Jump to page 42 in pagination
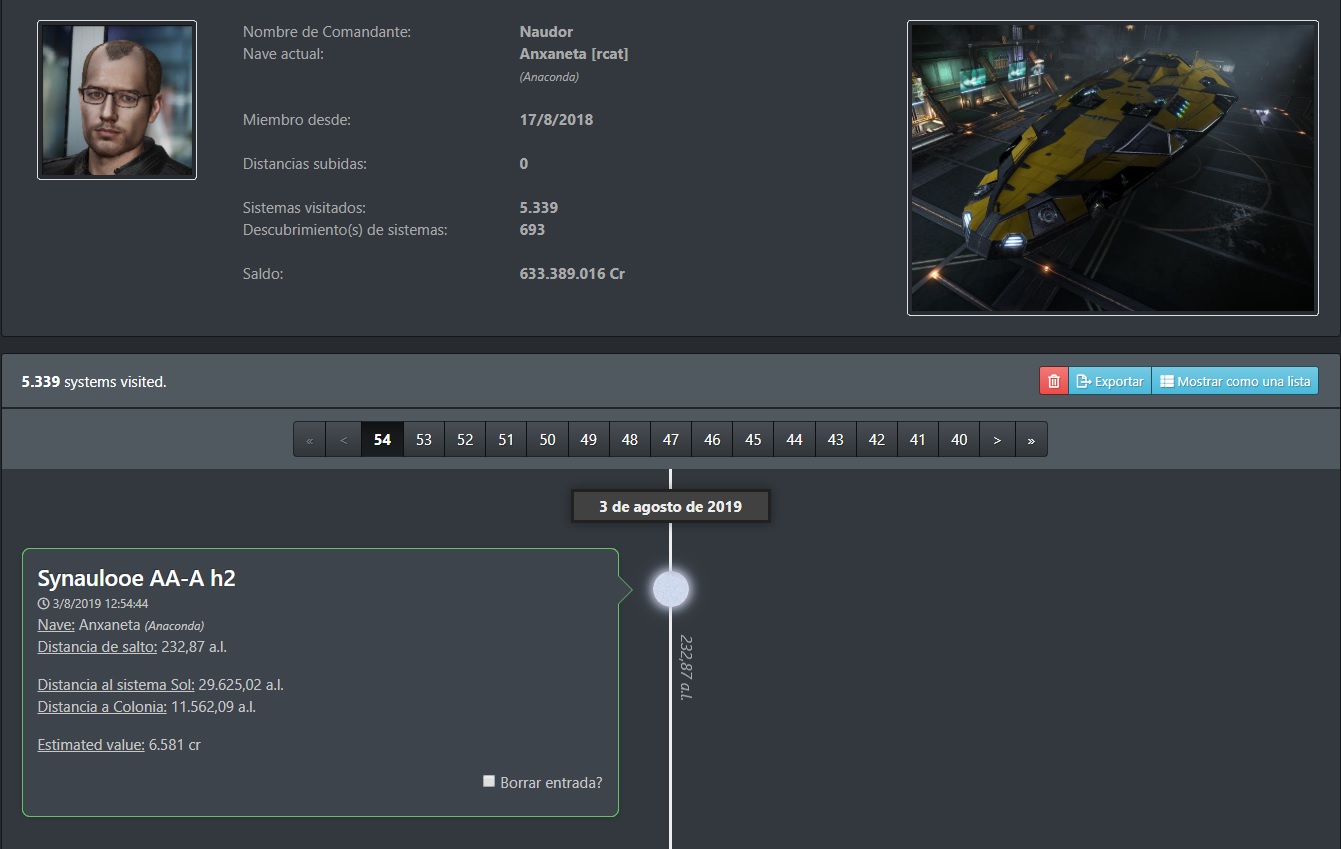This screenshot has height=849, width=1341. click(877, 440)
